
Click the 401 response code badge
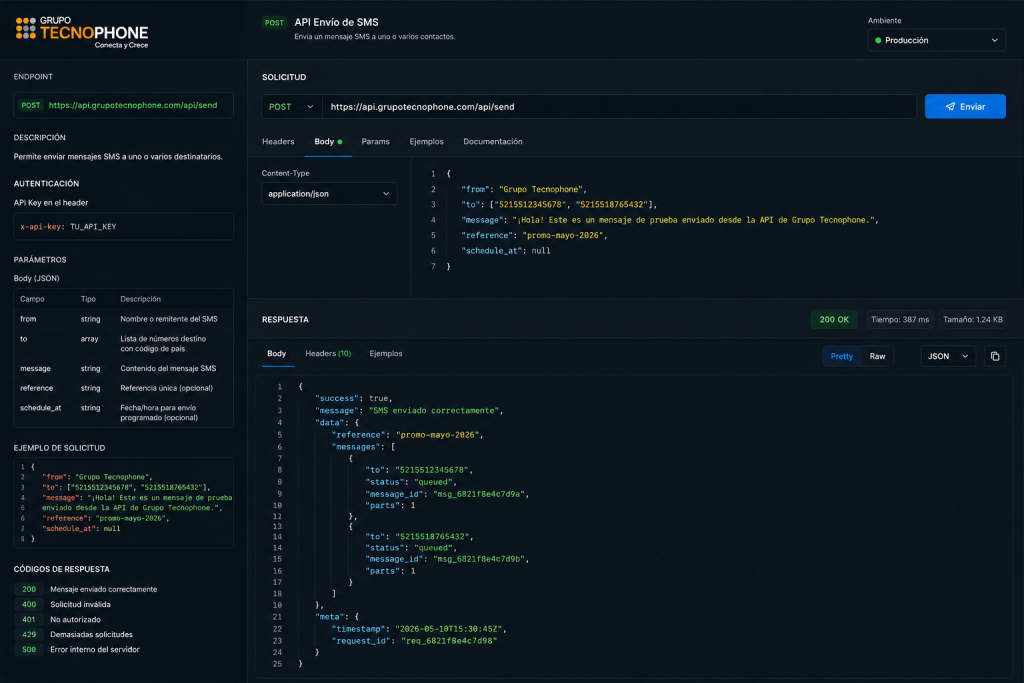click(x=29, y=620)
